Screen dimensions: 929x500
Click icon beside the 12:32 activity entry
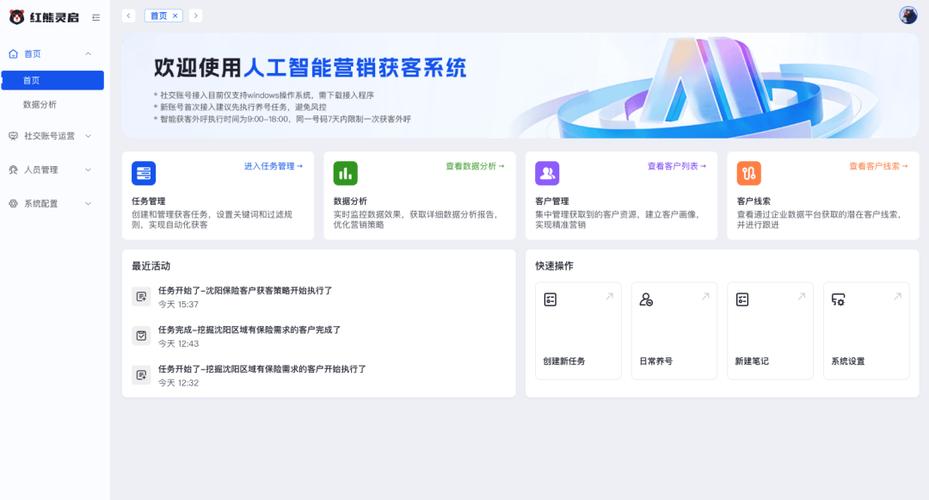tap(141, 375)
